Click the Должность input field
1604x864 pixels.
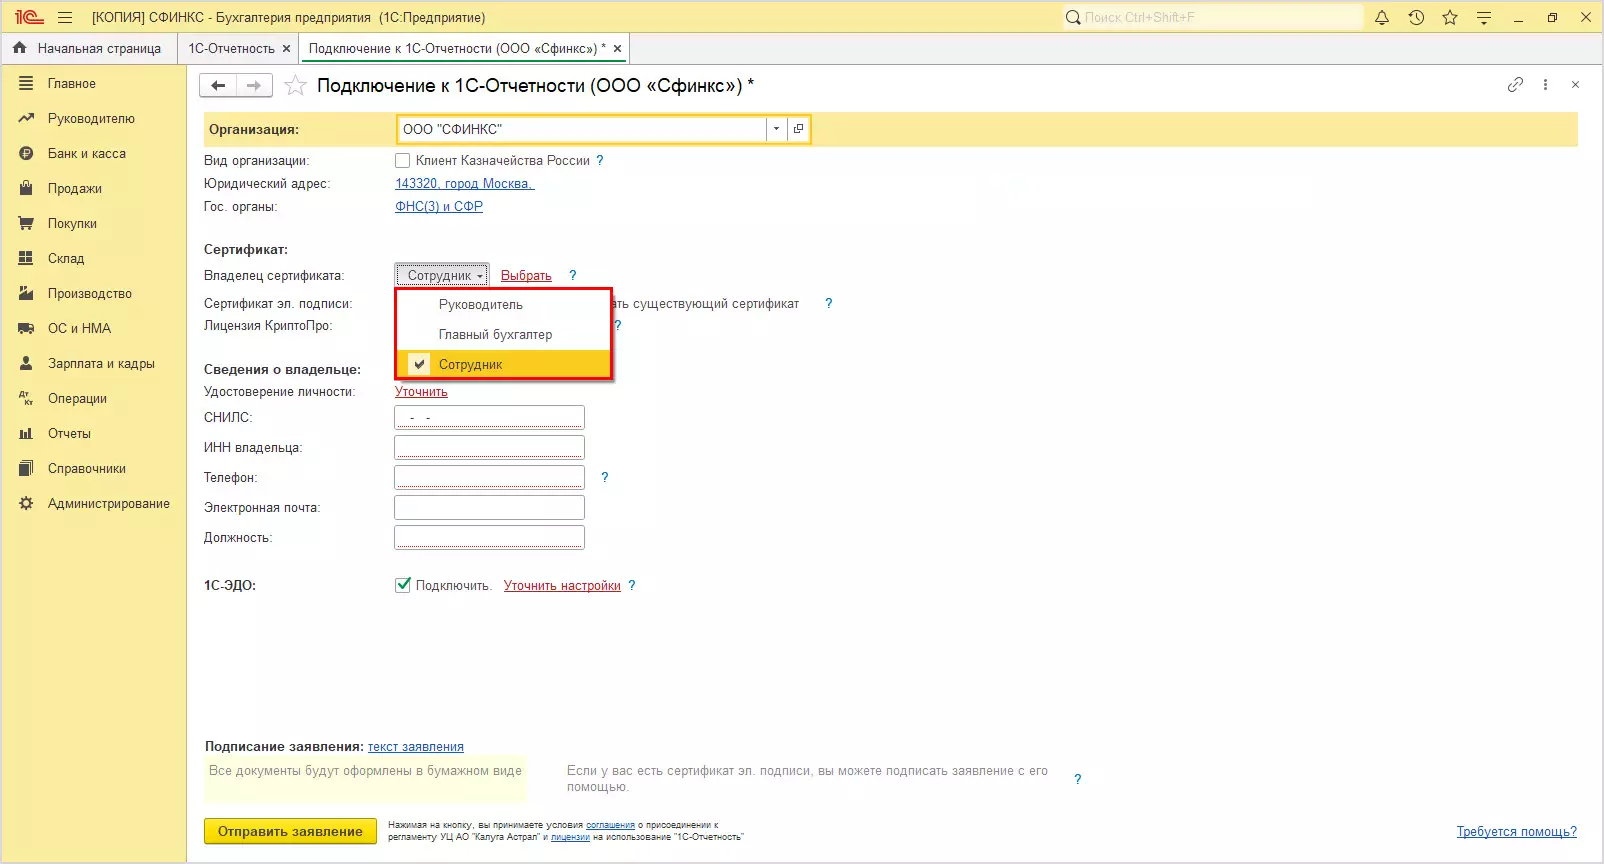pyautogui.click(x=489, y=537)
